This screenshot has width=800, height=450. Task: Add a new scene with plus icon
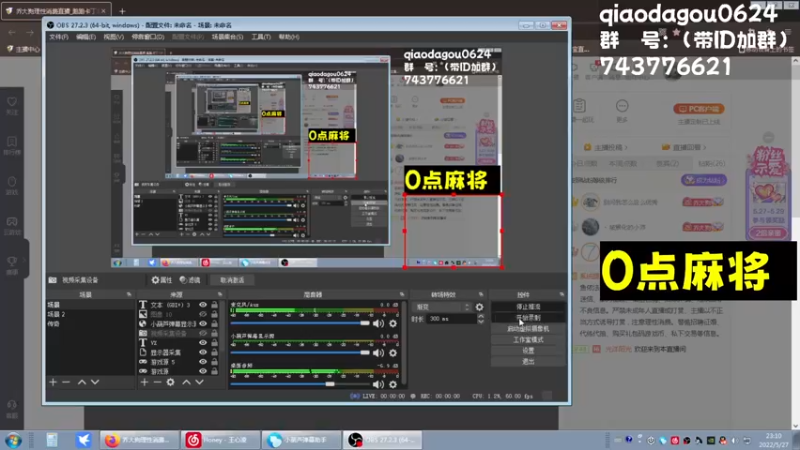point(53,382)
